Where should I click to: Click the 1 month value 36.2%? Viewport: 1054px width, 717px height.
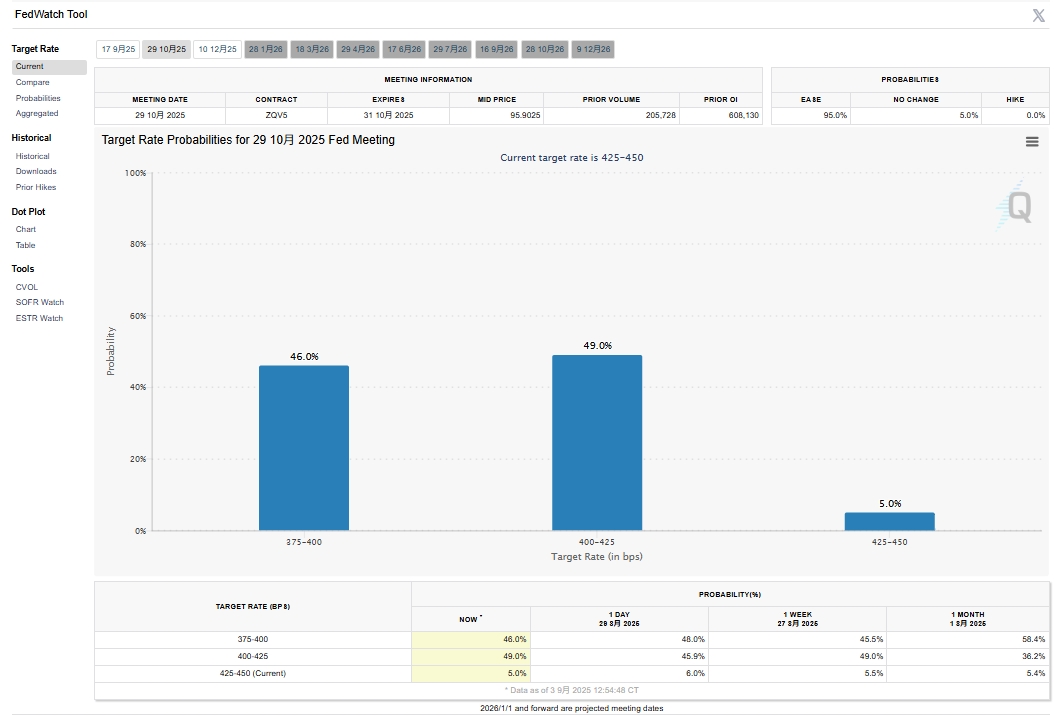(x=1034, y=657)
